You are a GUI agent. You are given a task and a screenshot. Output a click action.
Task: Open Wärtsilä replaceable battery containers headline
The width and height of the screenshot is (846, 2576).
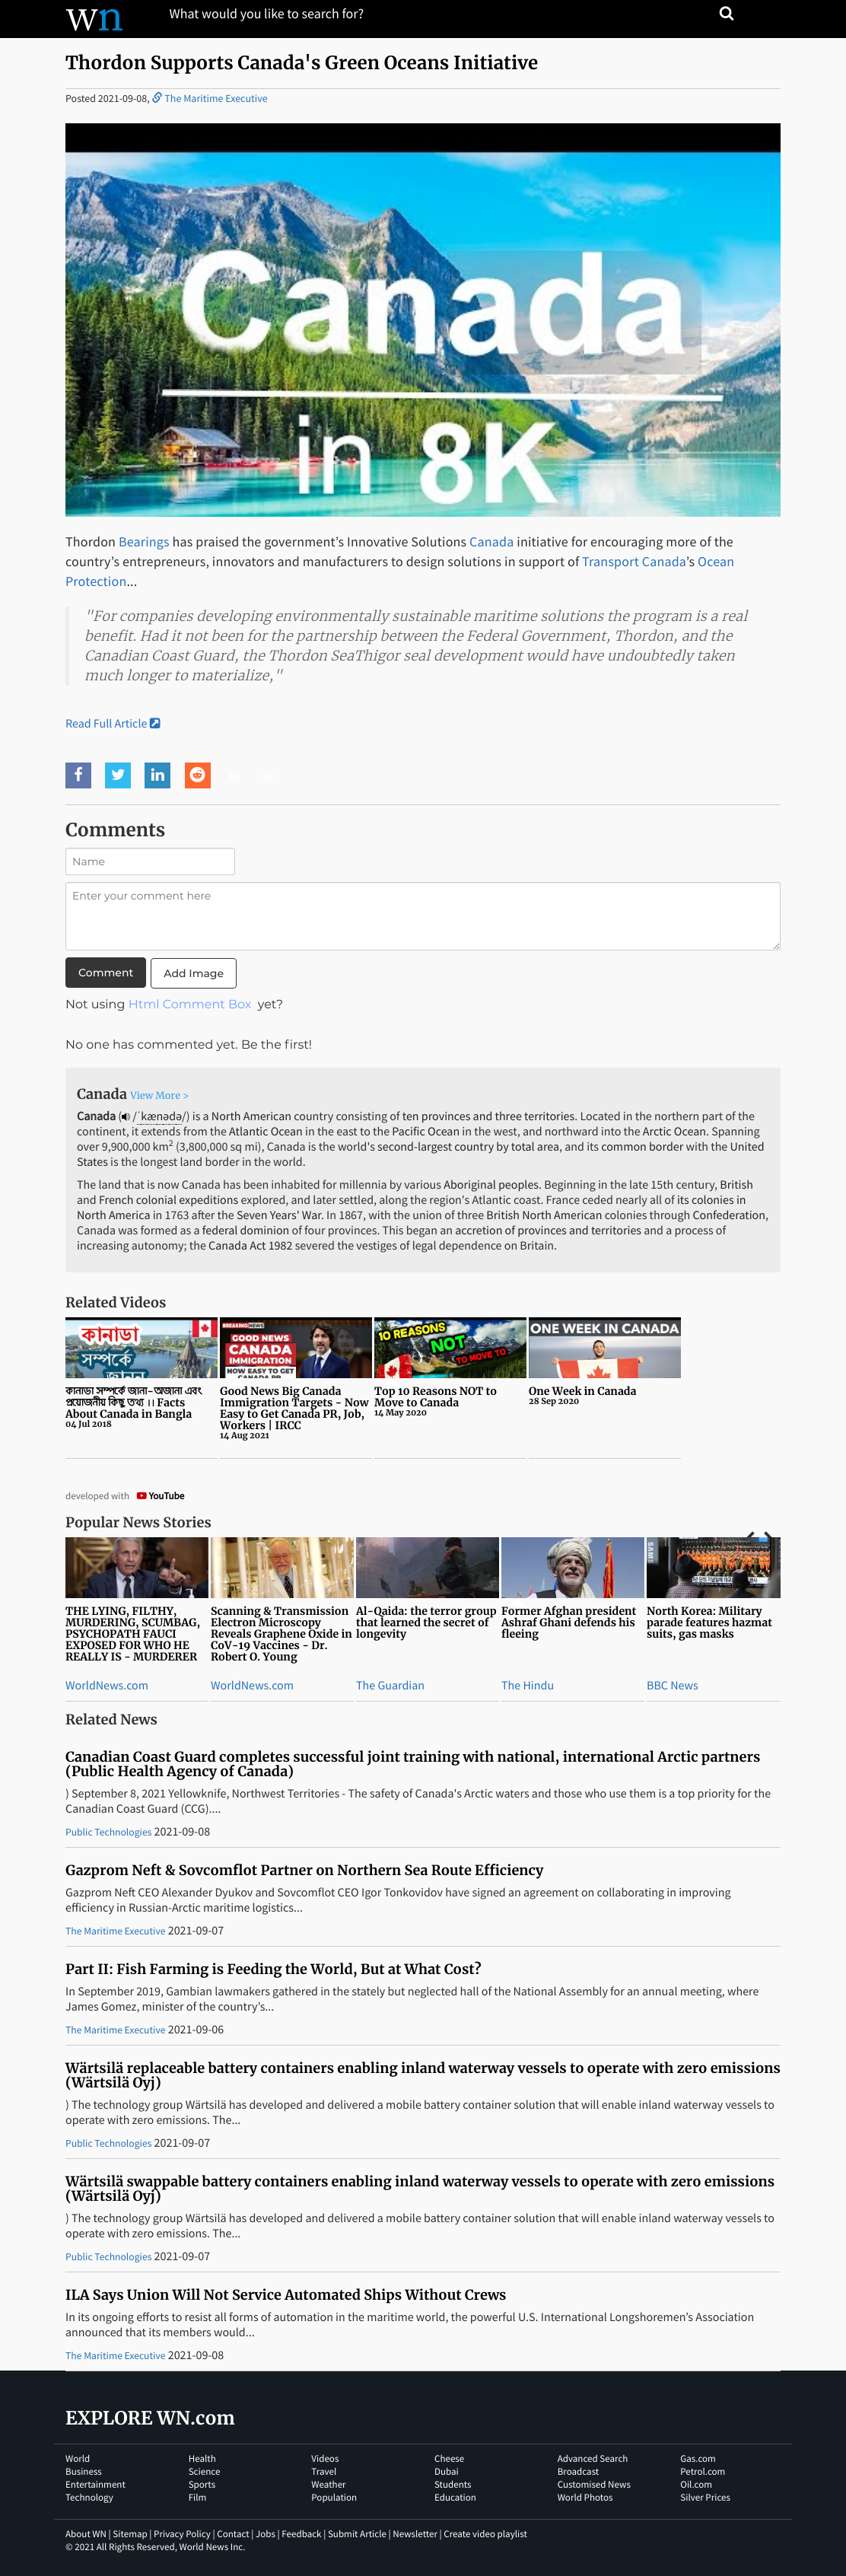422,2075
